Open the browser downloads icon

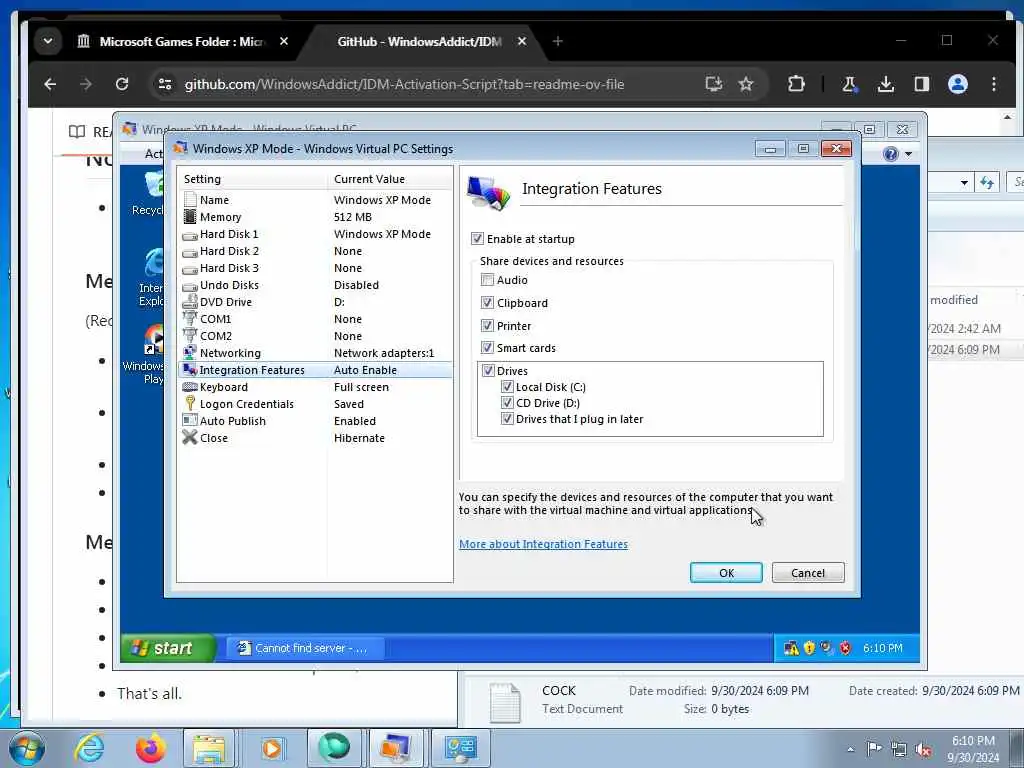886,84
